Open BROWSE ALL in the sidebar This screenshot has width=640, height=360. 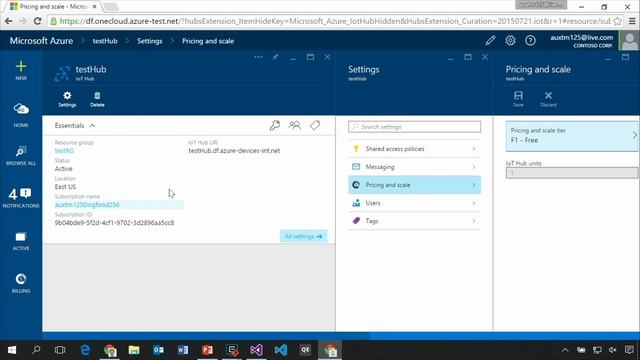21,156
